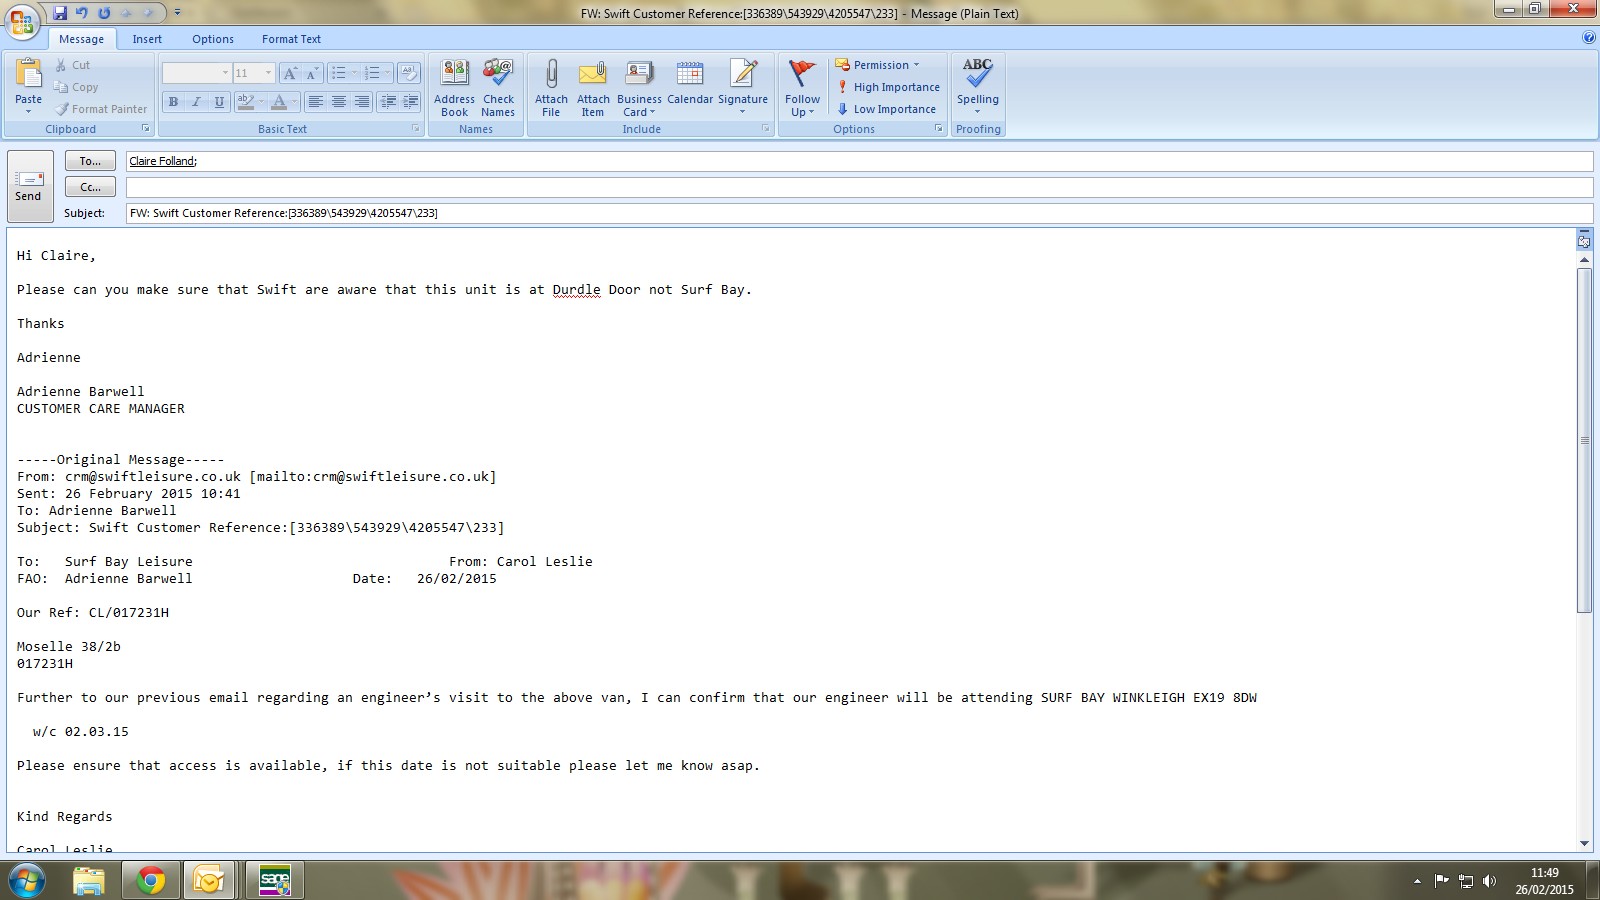1600x900 pixels.
Task: Save the message using the quick access toolbar
Action: 60,13
